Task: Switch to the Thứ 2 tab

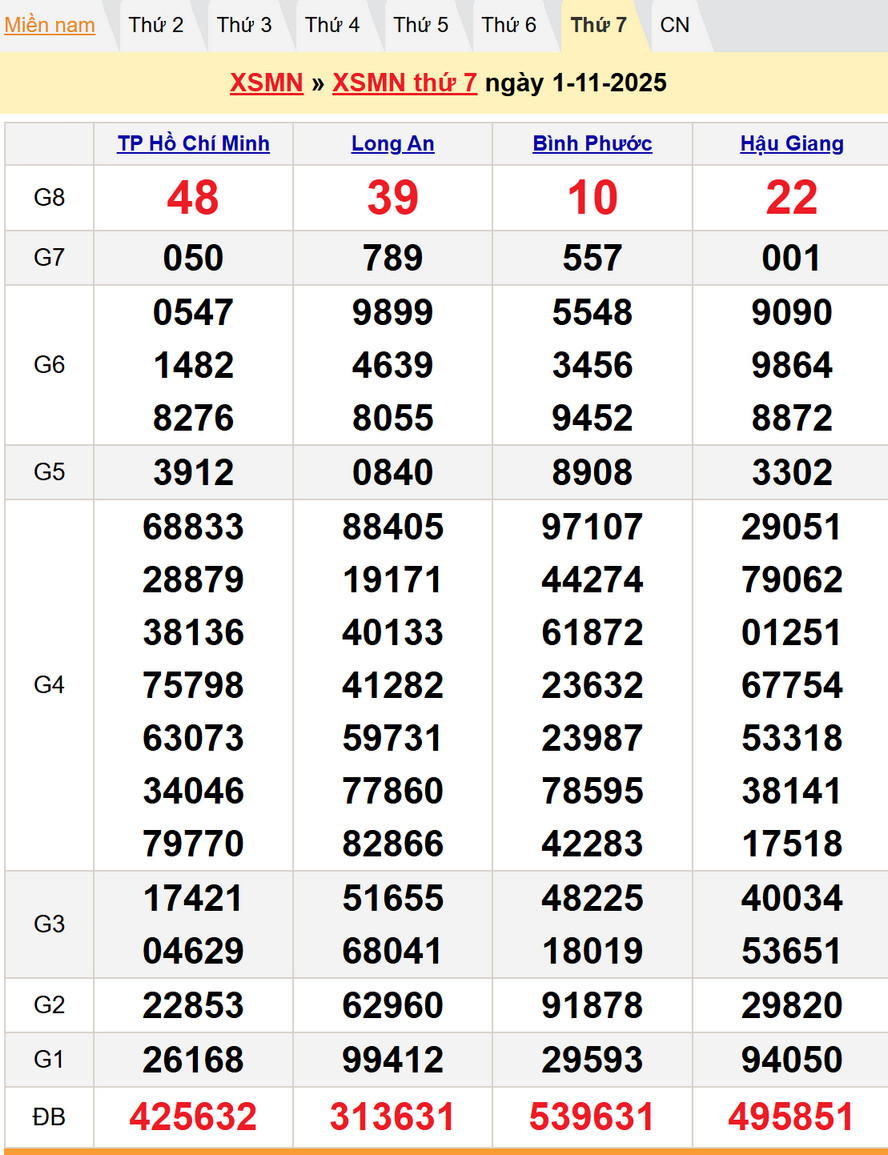Action: click(156, 25)
